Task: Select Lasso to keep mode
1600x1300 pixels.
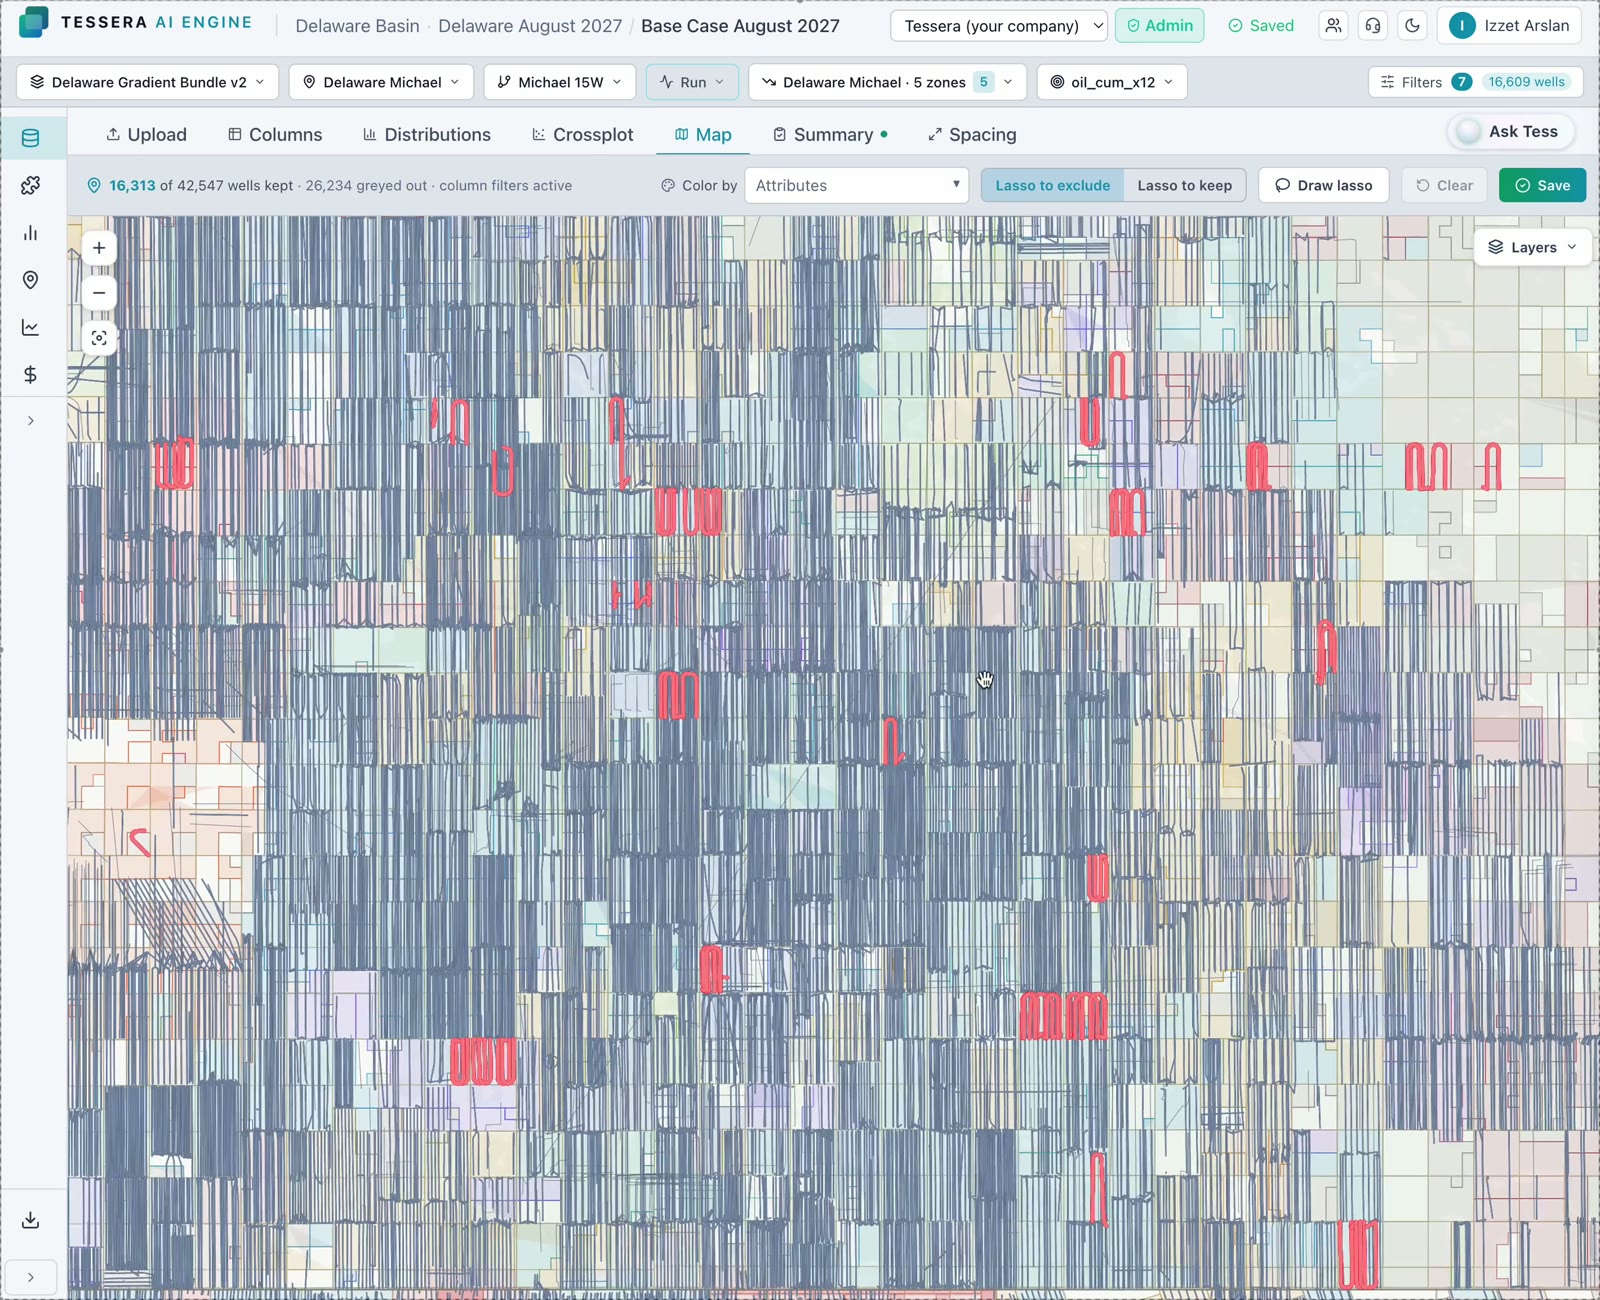Action: (1184, 185)
